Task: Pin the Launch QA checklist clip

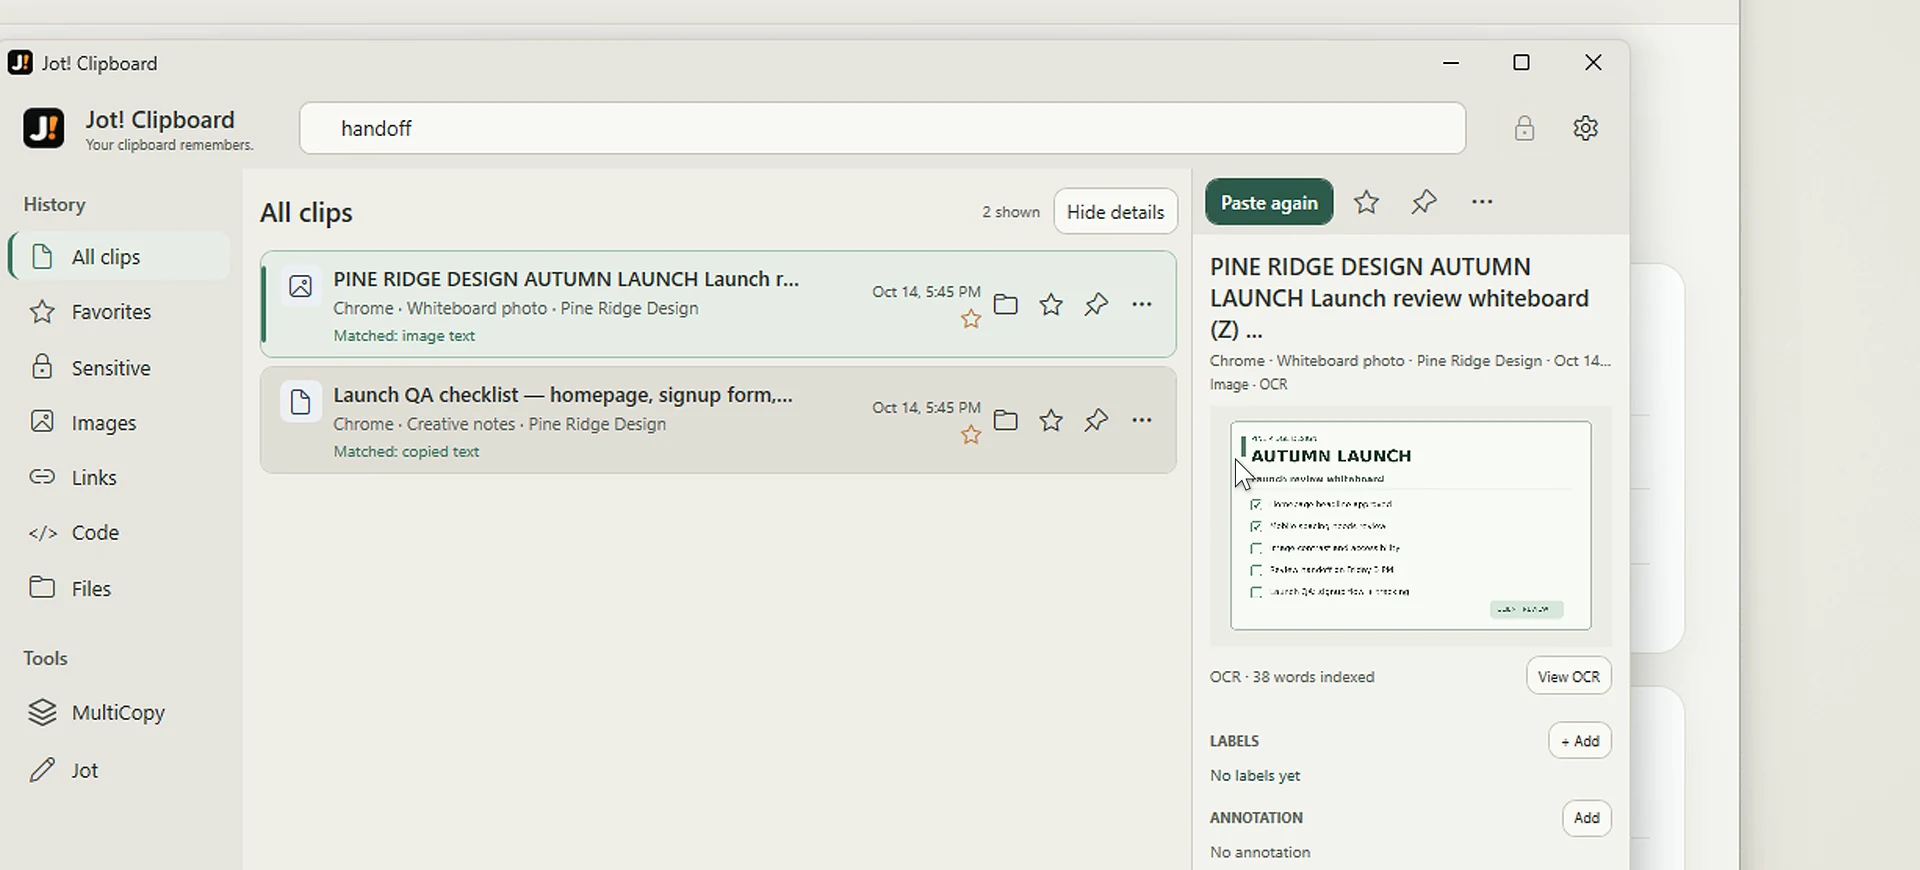Action: pyautogui.click(x=1097, y=420)
